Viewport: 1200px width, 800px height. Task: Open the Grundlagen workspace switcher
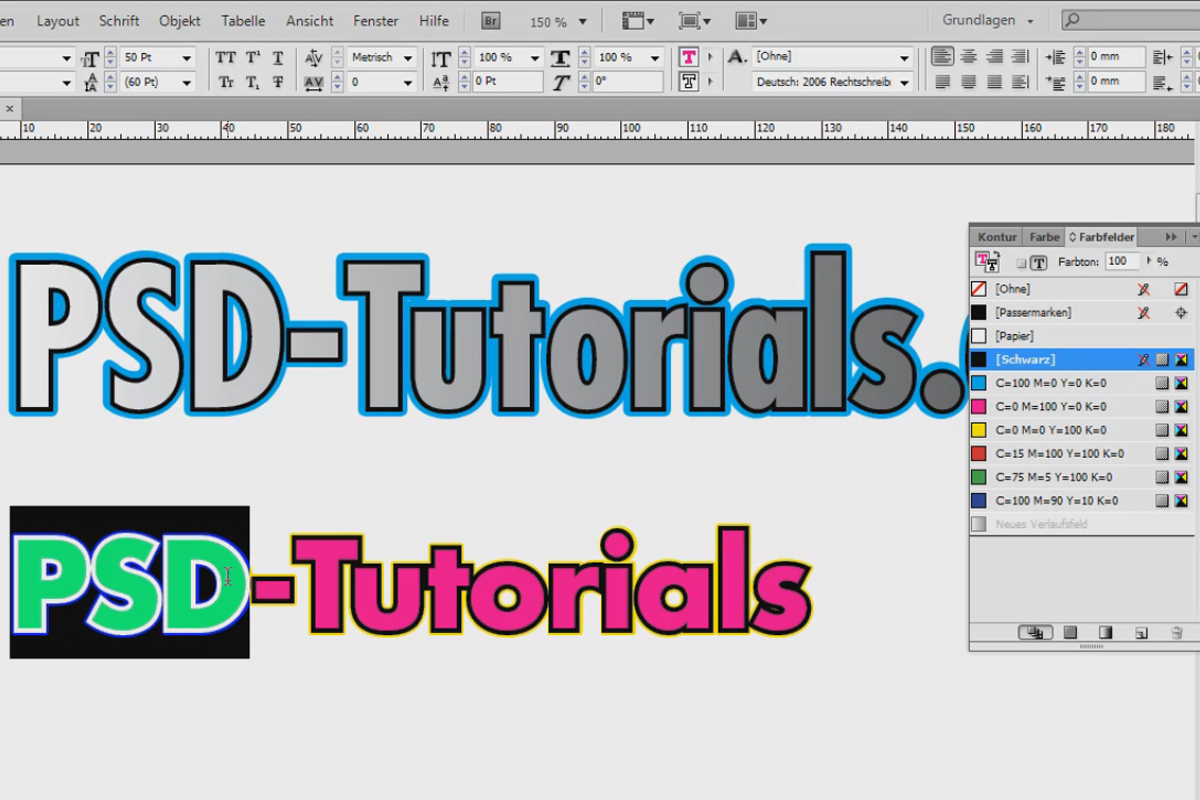(988, 20)
